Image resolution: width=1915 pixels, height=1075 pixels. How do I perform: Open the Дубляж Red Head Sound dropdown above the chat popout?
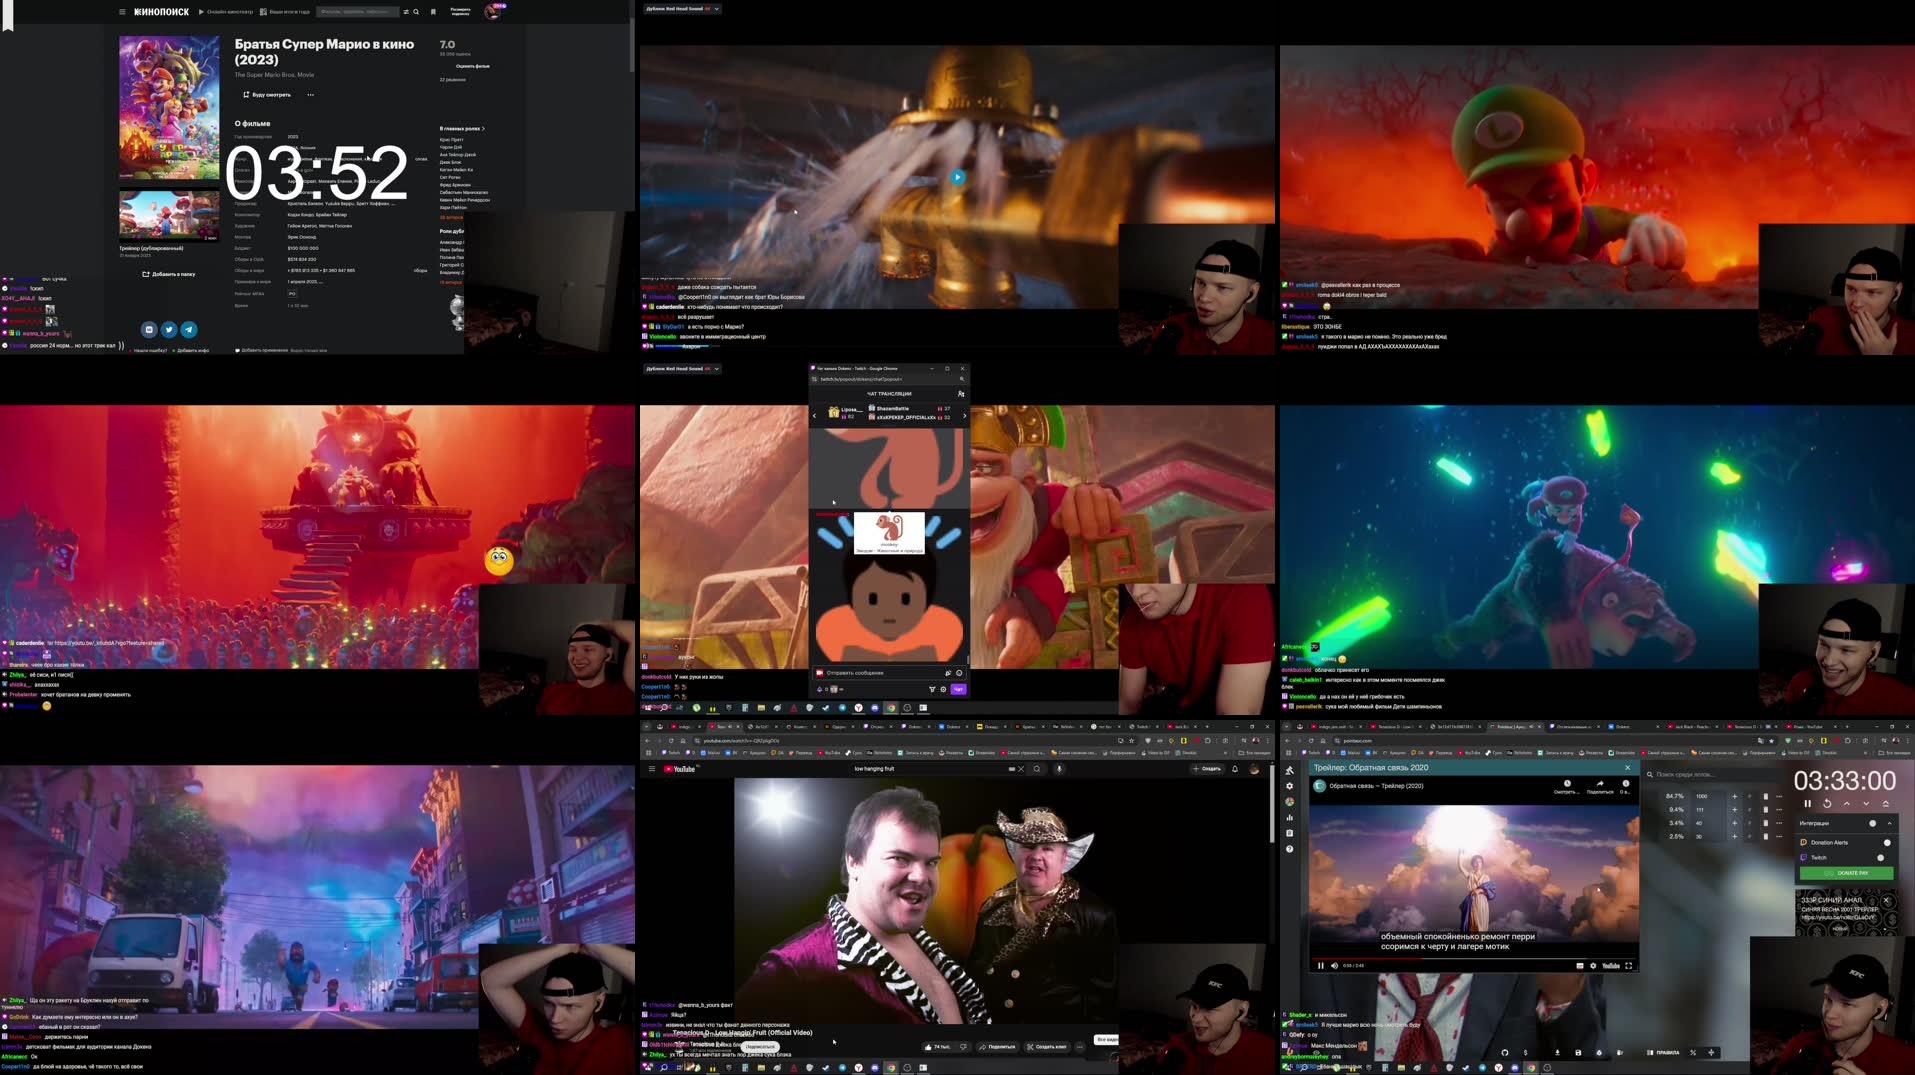[682, 369]
